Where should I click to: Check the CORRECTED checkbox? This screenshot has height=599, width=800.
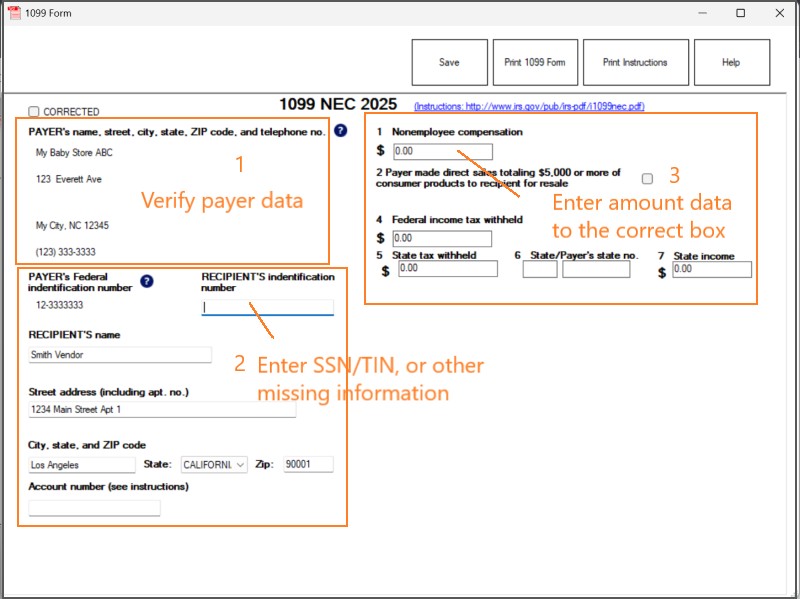[34, 112]
